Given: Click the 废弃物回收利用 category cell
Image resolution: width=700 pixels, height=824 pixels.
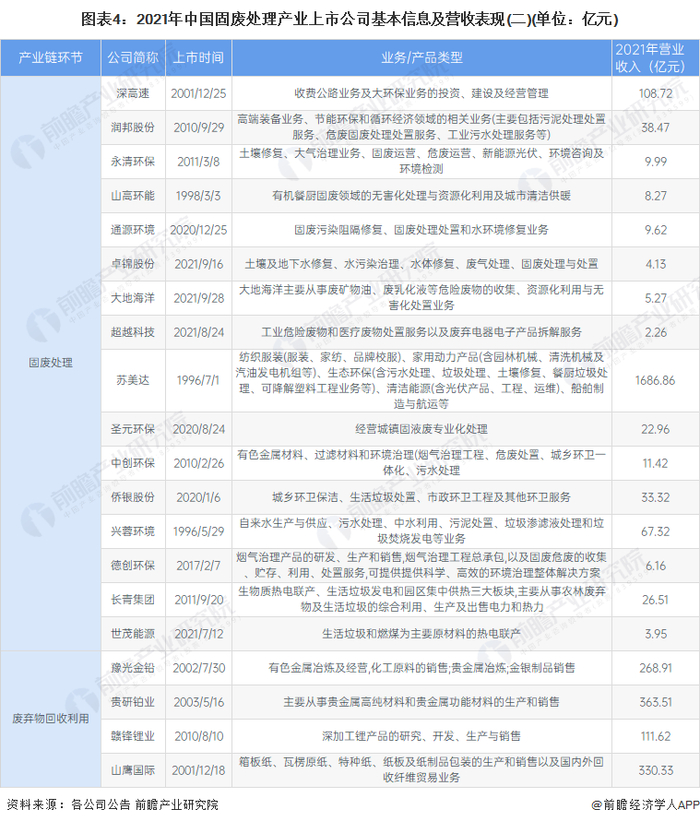Looking at the screenshot, I should (x=50, y=719).
